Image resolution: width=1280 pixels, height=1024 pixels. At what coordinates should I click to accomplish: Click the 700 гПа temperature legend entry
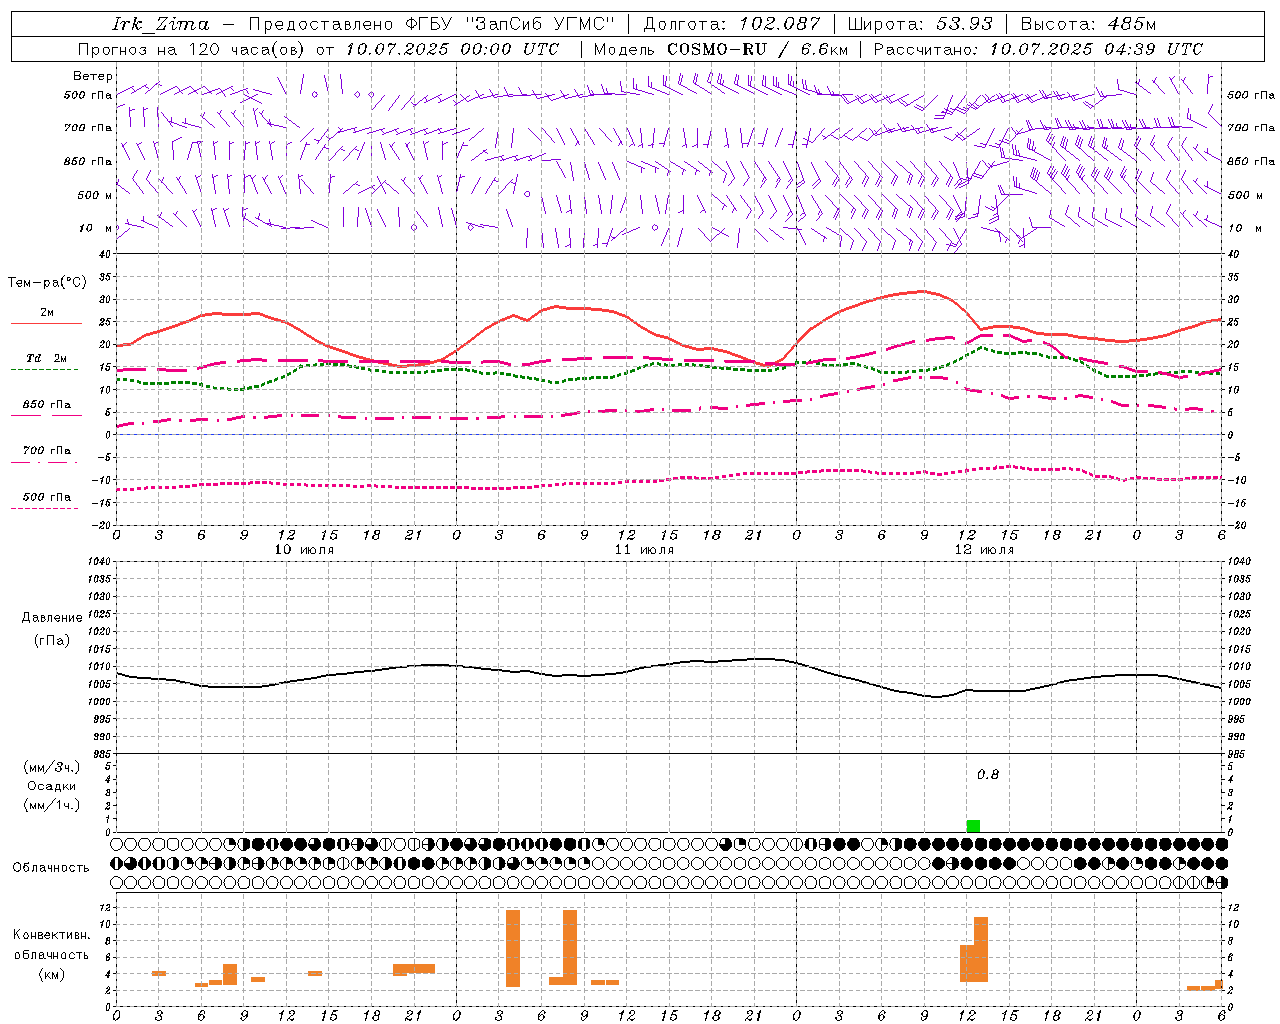click(46, 454)
